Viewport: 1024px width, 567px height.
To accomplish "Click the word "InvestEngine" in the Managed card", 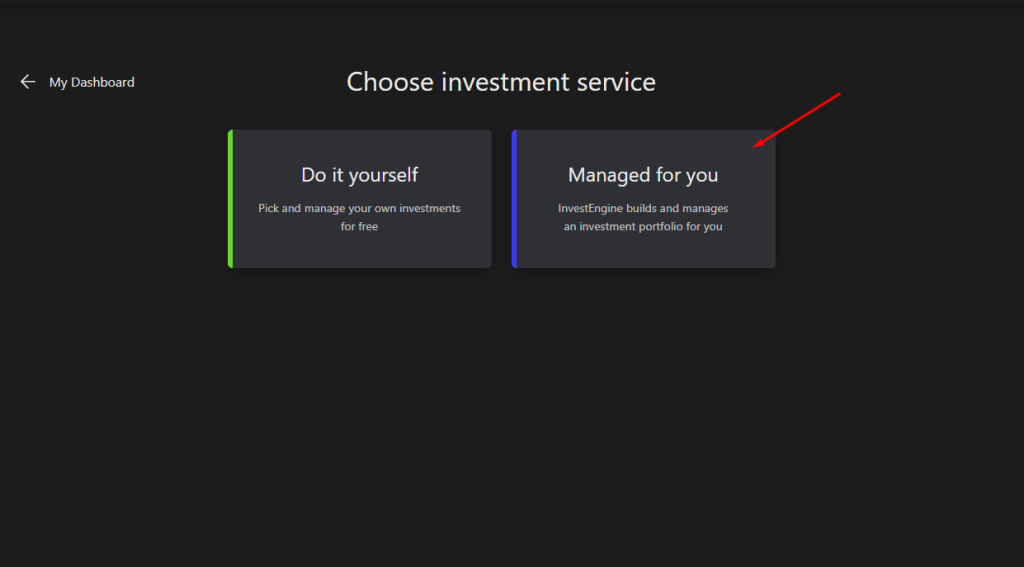I will point(590,208).
